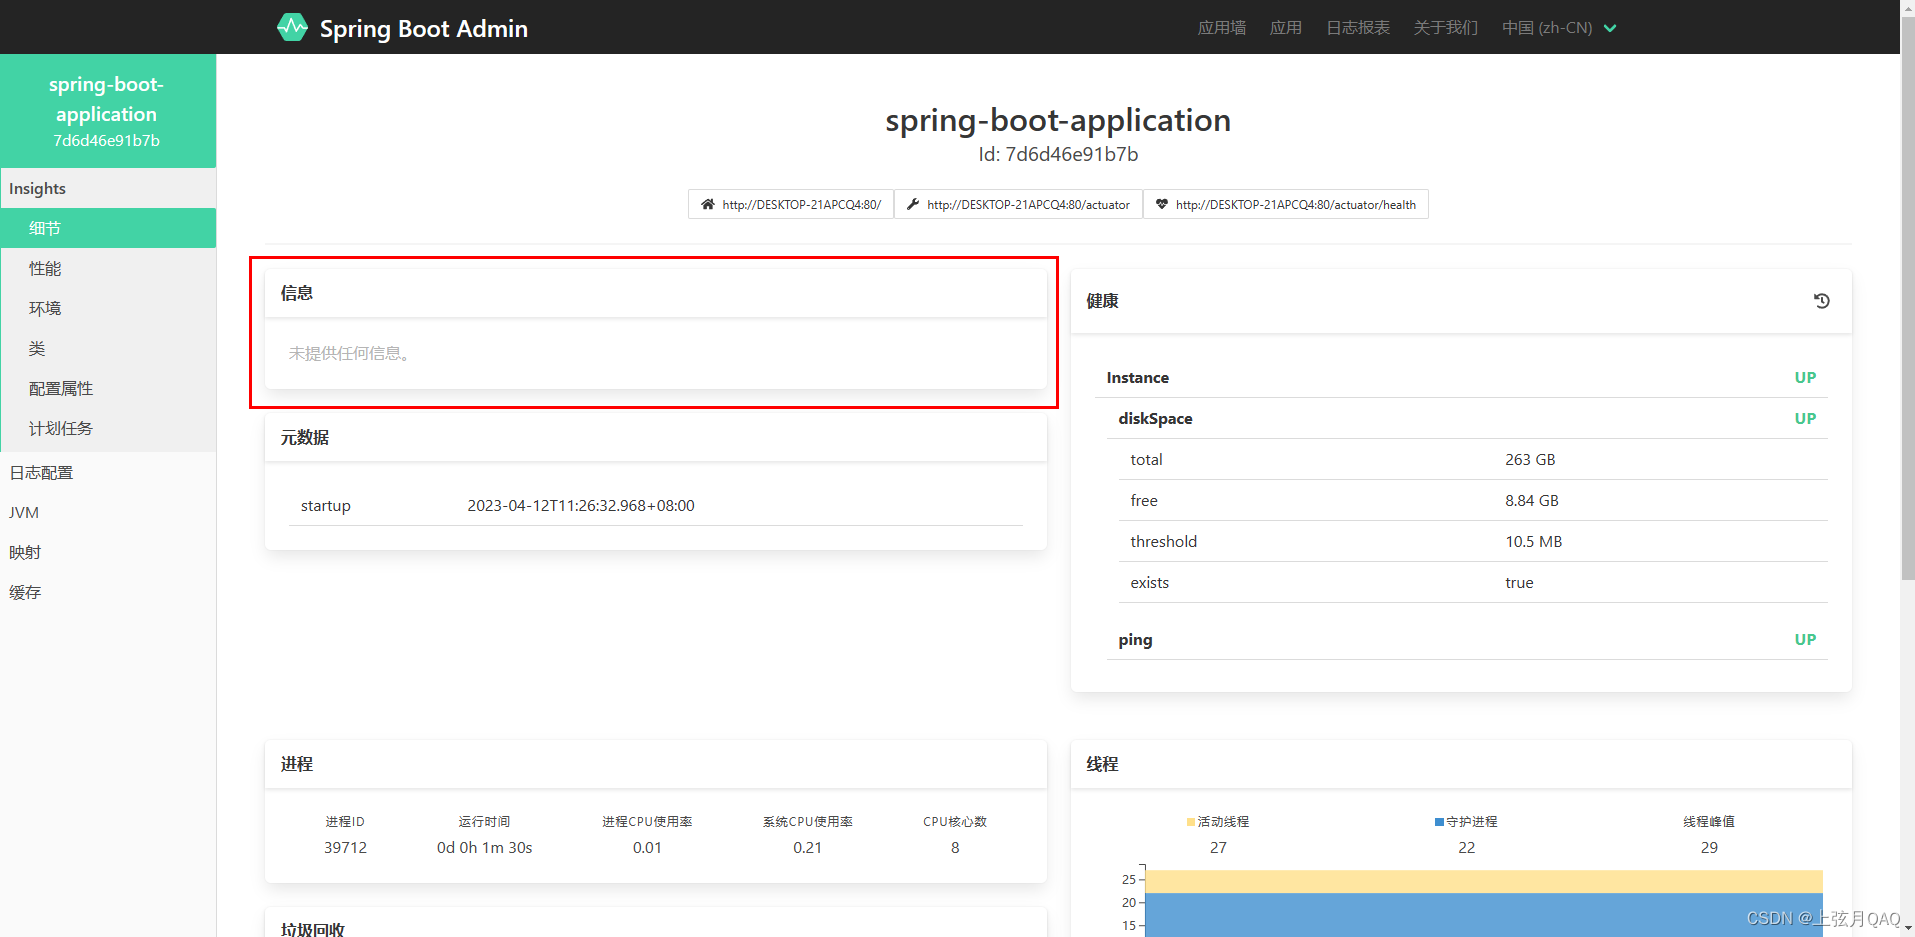
Task: Click the heart icon on health endpoint link
Action: pos(1161,204)
